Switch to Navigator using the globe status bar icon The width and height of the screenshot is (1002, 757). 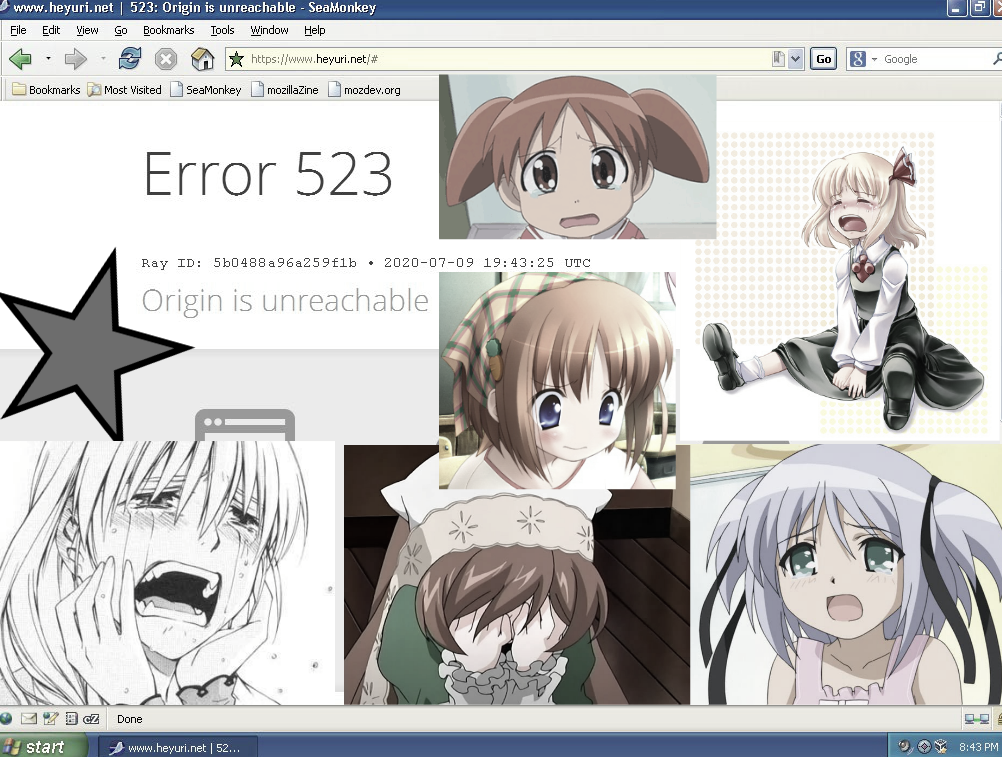click(6, 718)
